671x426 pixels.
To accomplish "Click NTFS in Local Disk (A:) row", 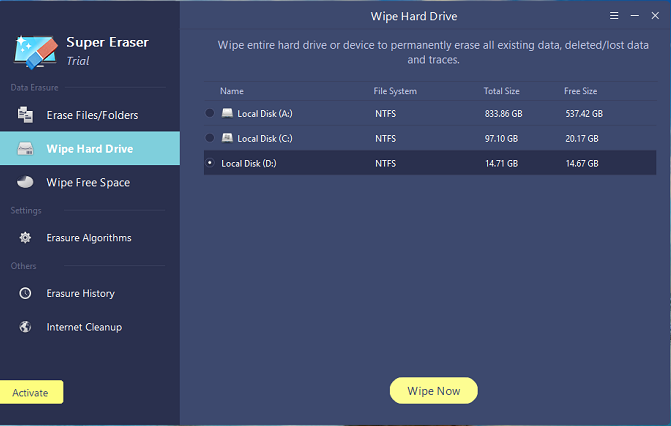I will 386,113.
